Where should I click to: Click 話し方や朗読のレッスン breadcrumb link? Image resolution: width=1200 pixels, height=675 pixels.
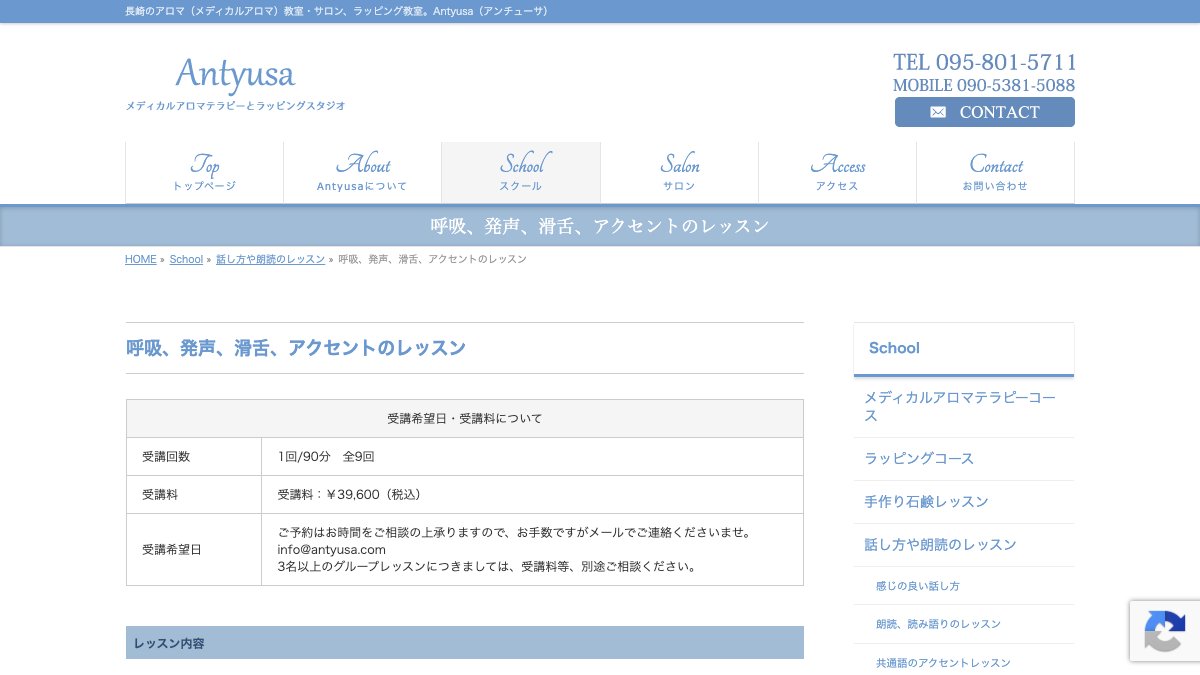271,259
